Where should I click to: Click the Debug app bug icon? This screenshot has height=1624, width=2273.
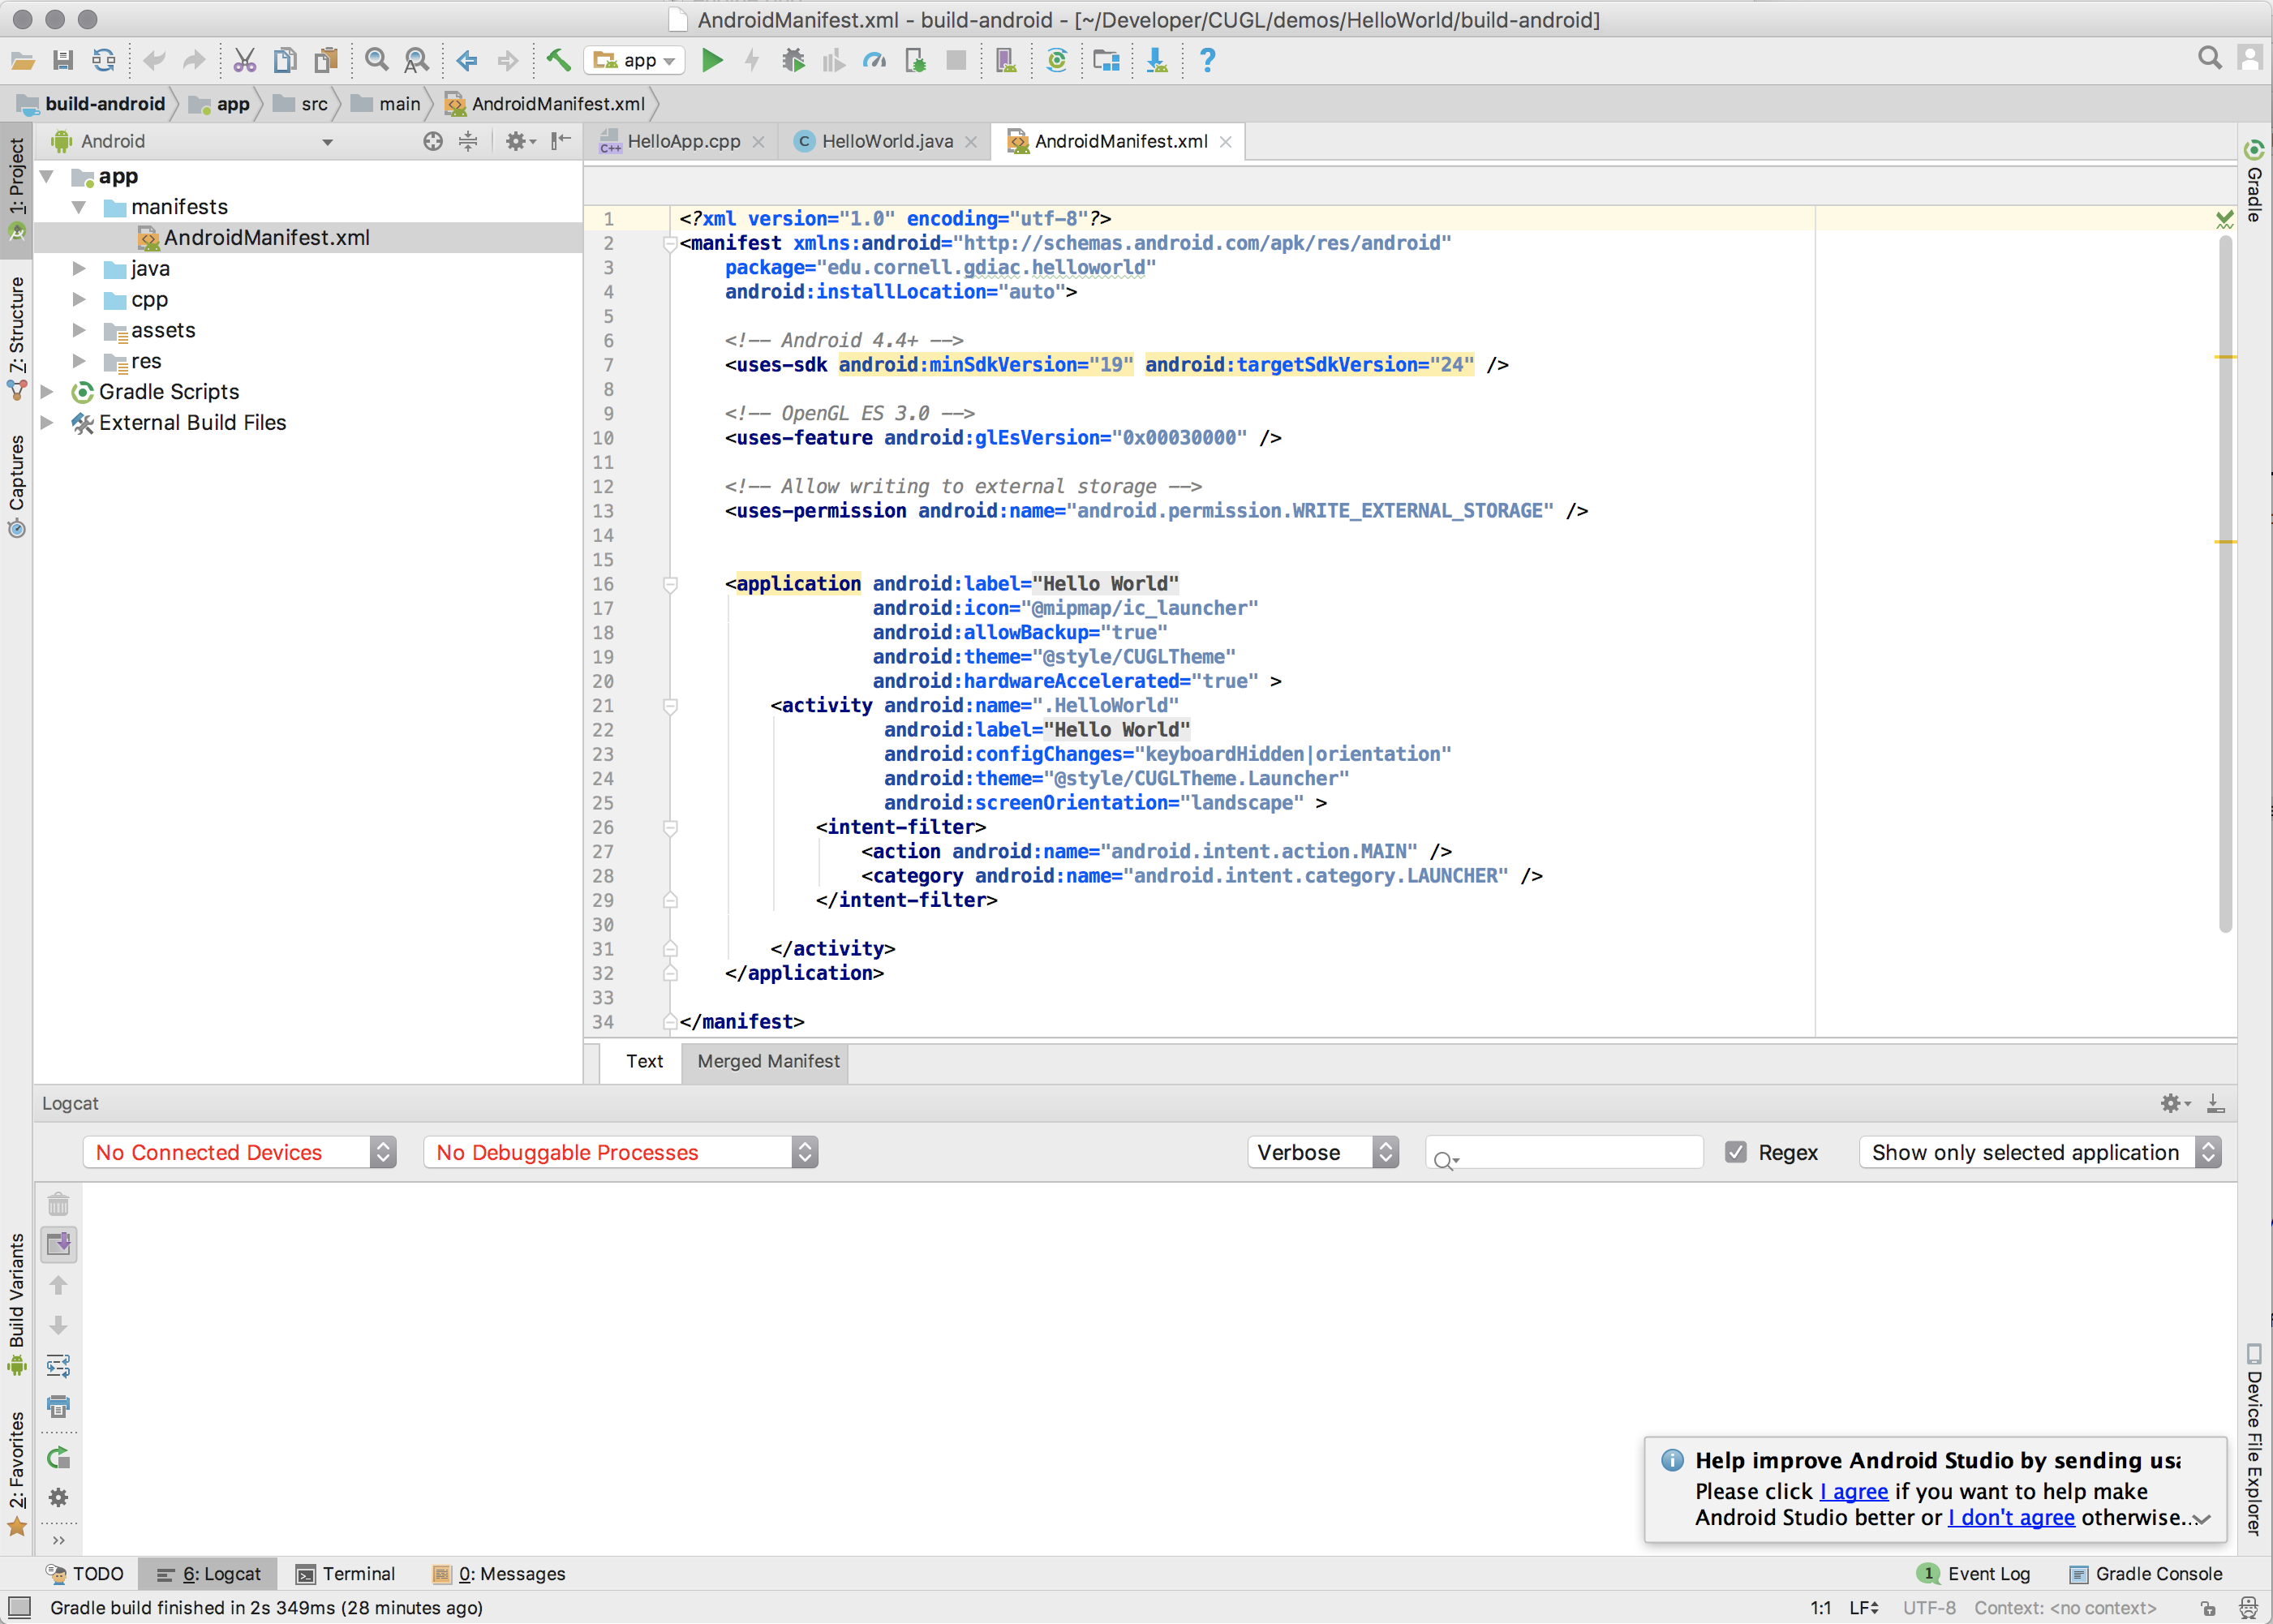point(793,61)
